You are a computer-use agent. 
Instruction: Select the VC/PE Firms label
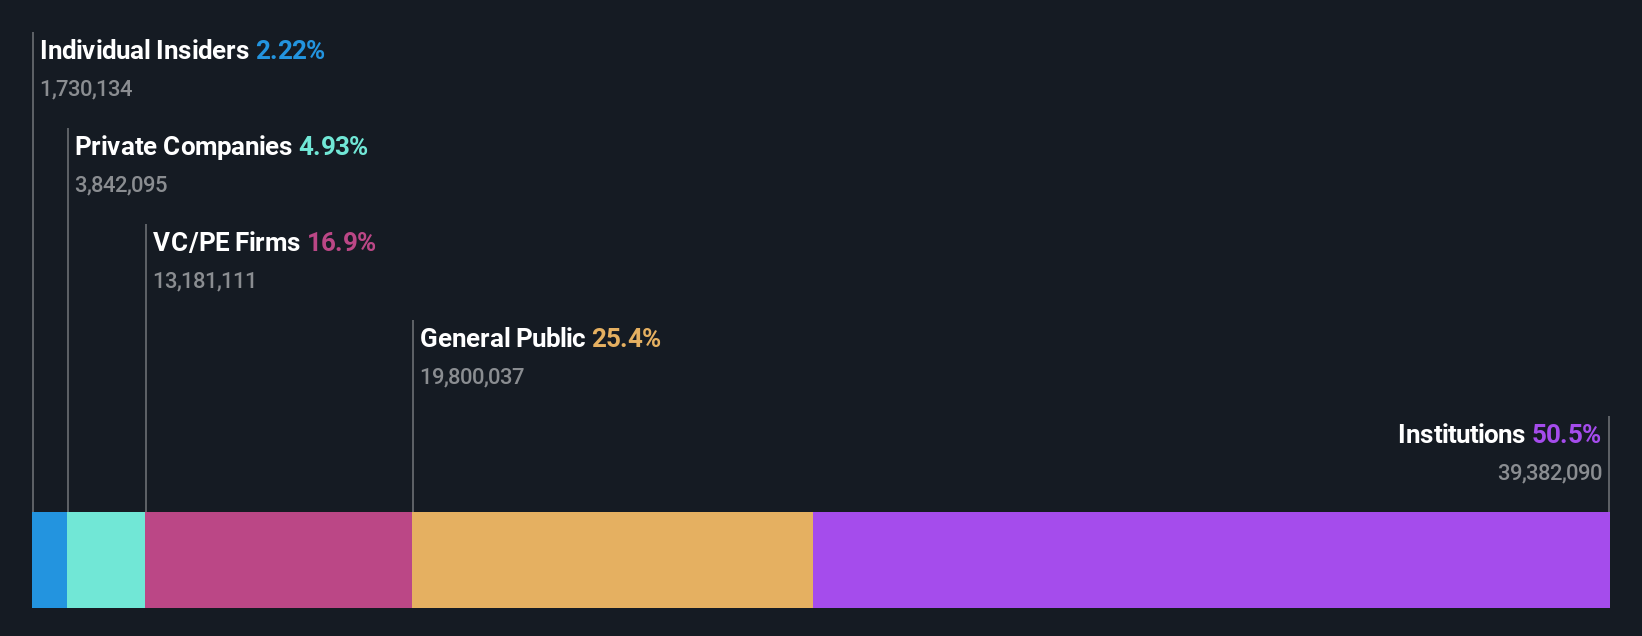pyautogui.click(x=226, y=242)
